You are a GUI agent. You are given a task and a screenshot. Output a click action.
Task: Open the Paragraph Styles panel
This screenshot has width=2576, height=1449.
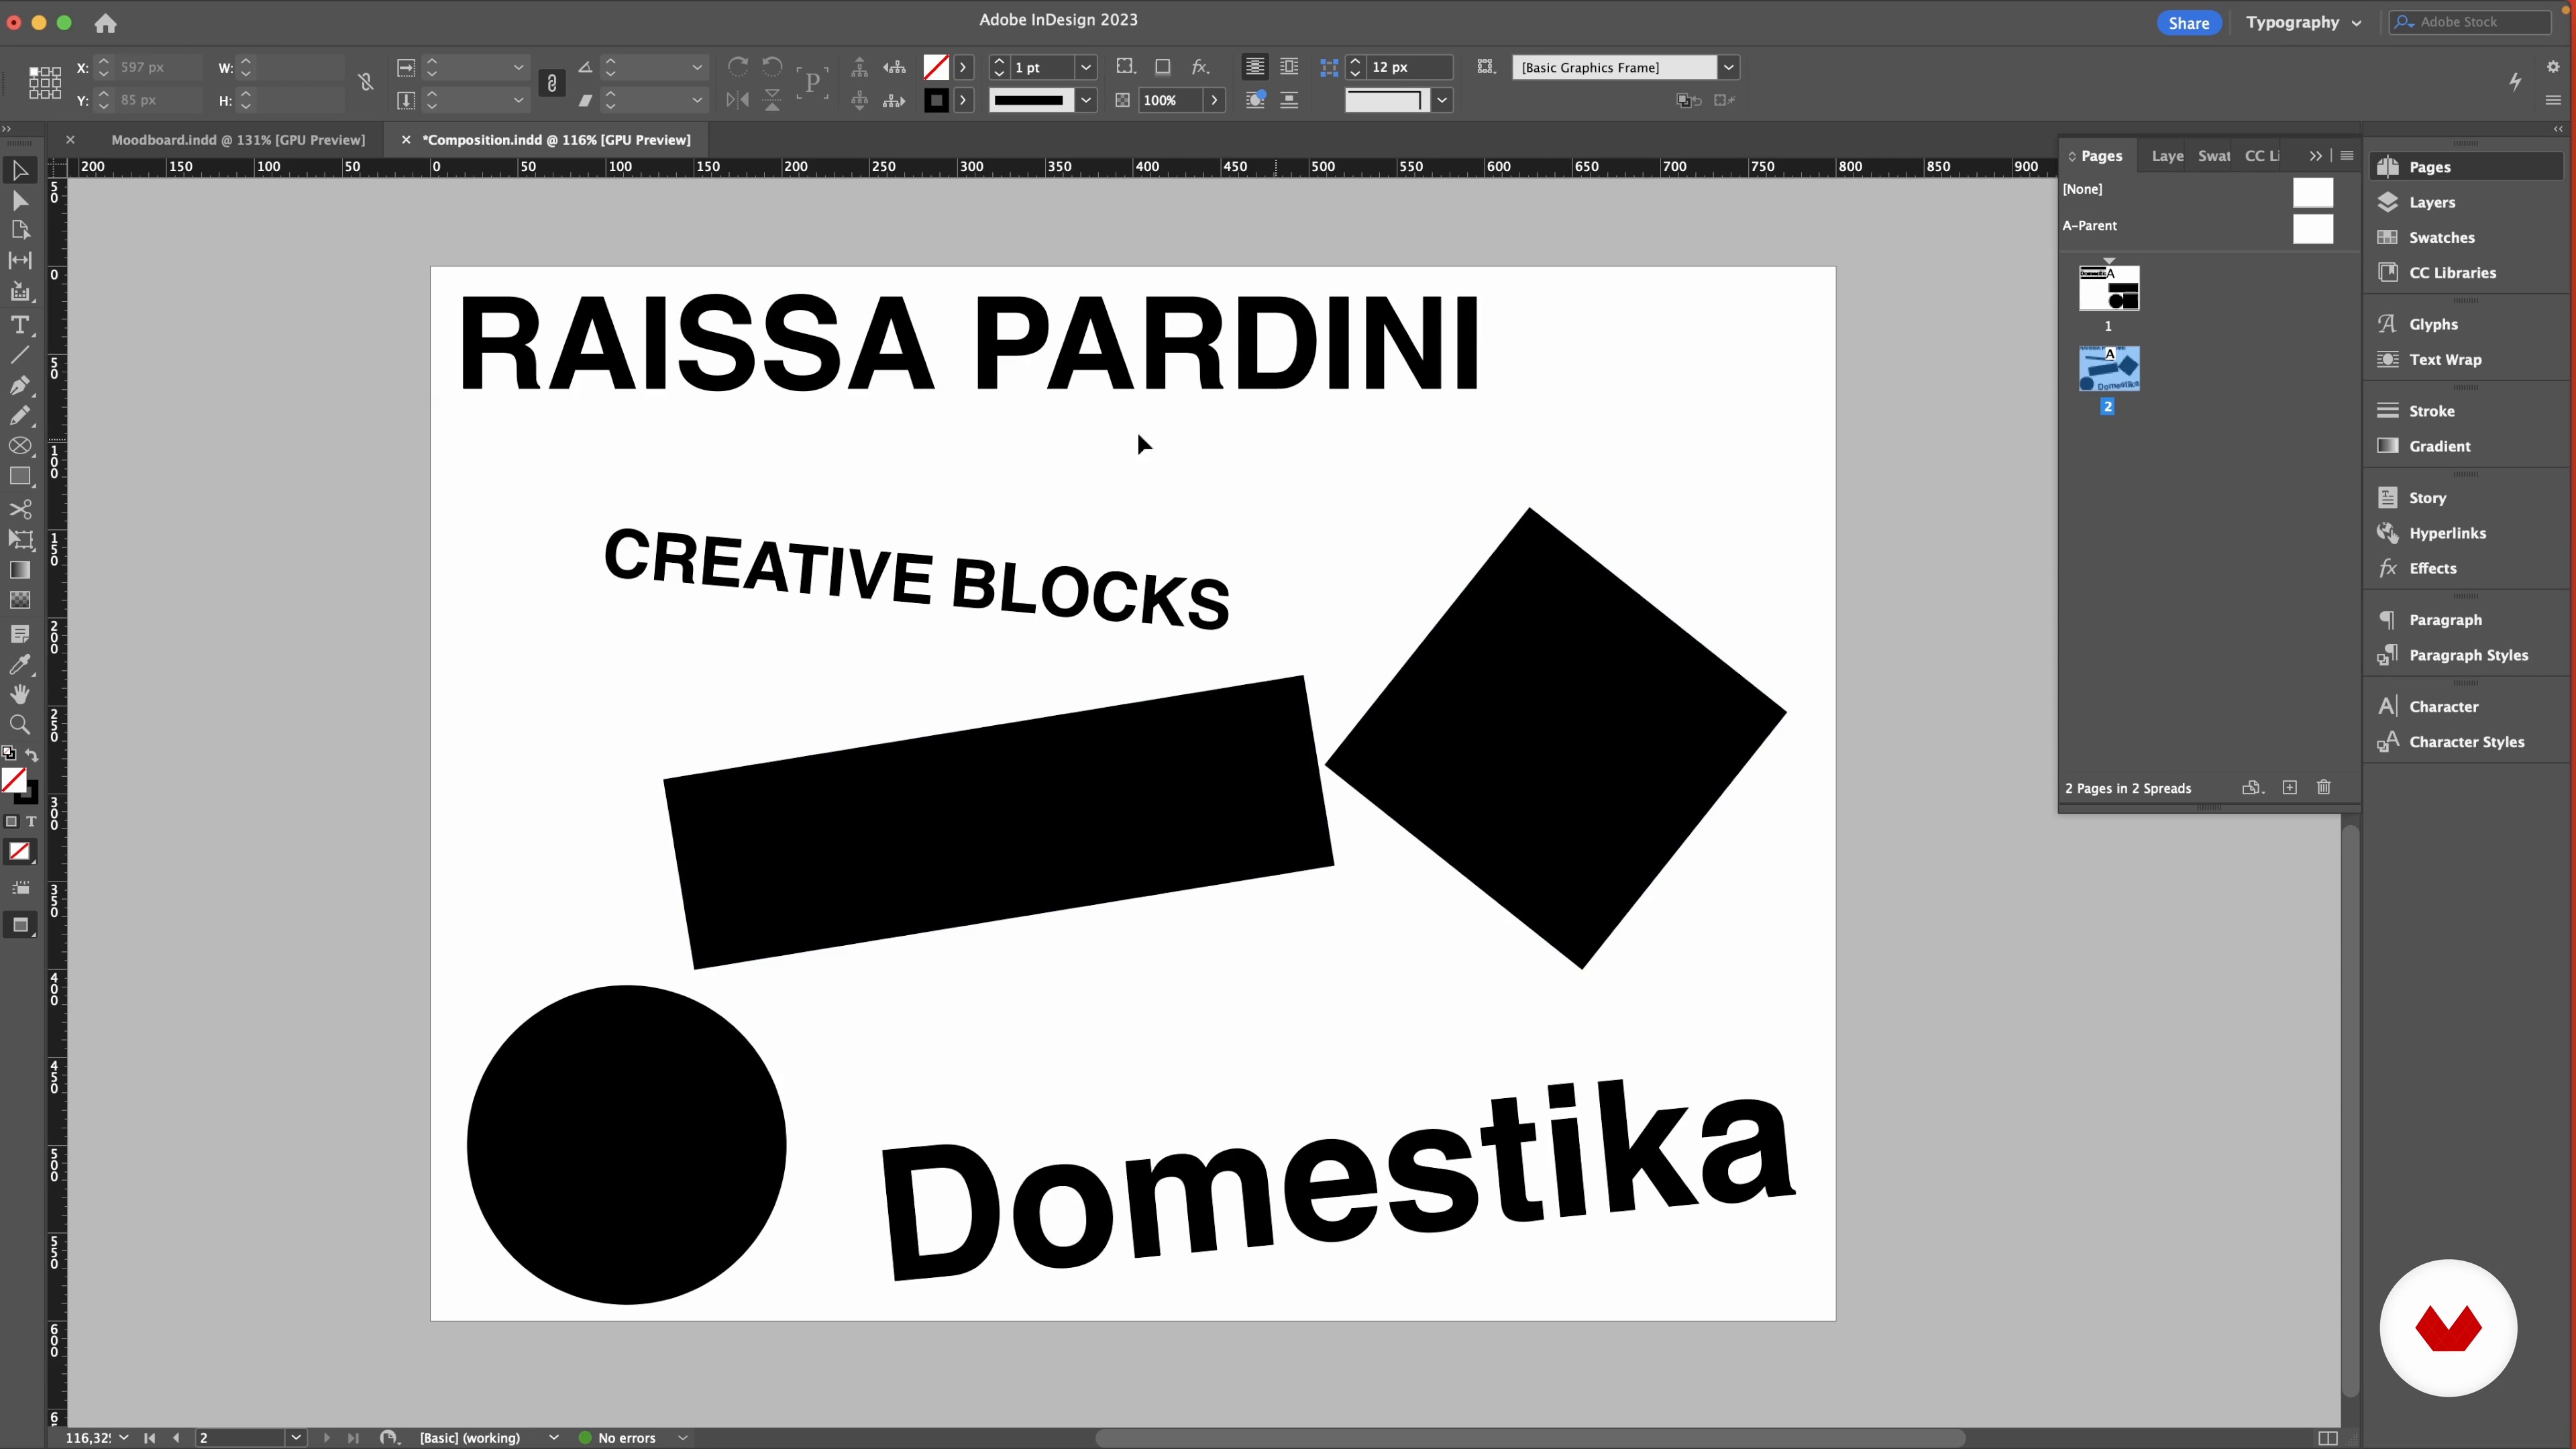point(2467,655)
